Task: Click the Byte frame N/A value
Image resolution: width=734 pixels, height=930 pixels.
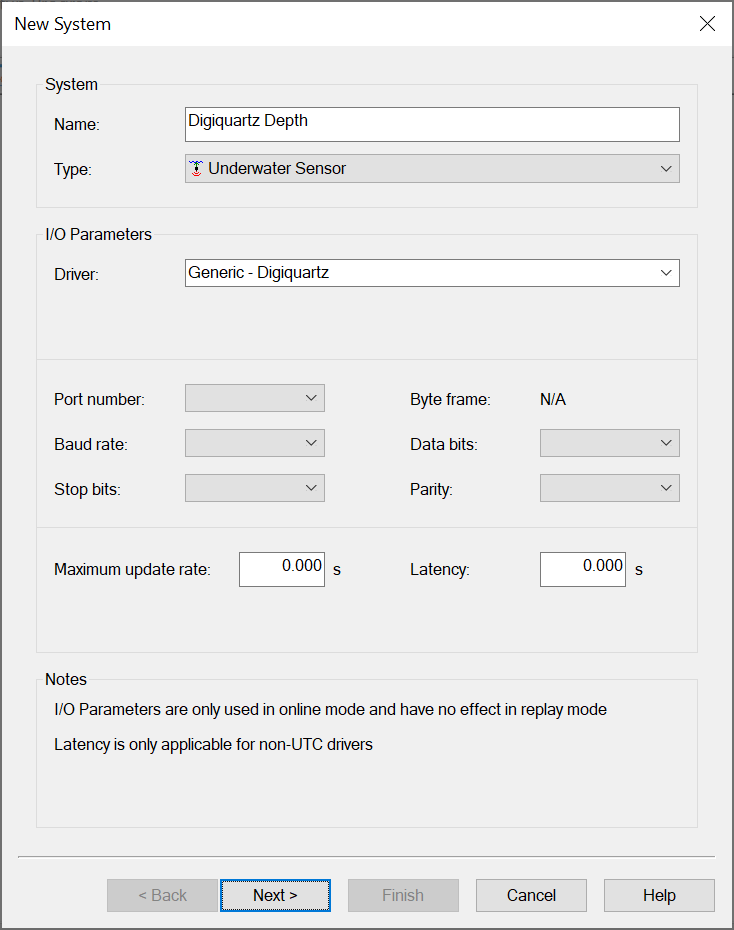Action: click(x=553, y=400)
